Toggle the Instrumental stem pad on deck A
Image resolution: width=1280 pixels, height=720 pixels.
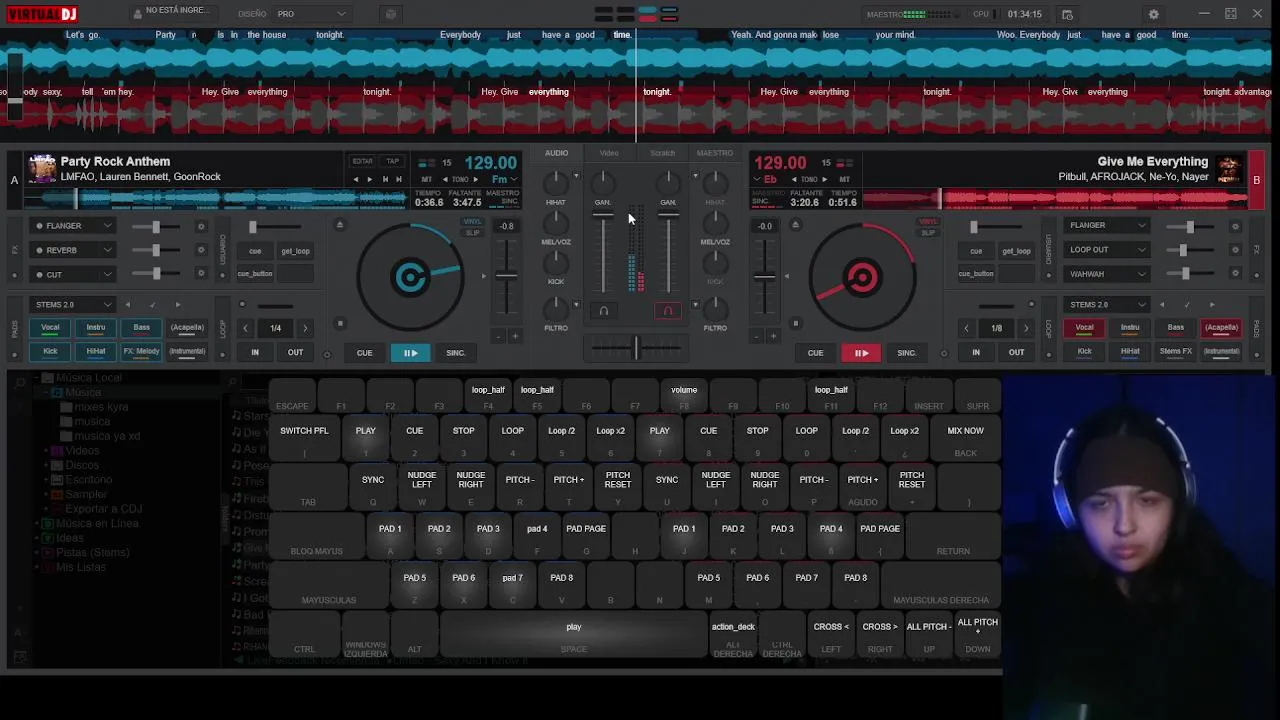[187, 351]
